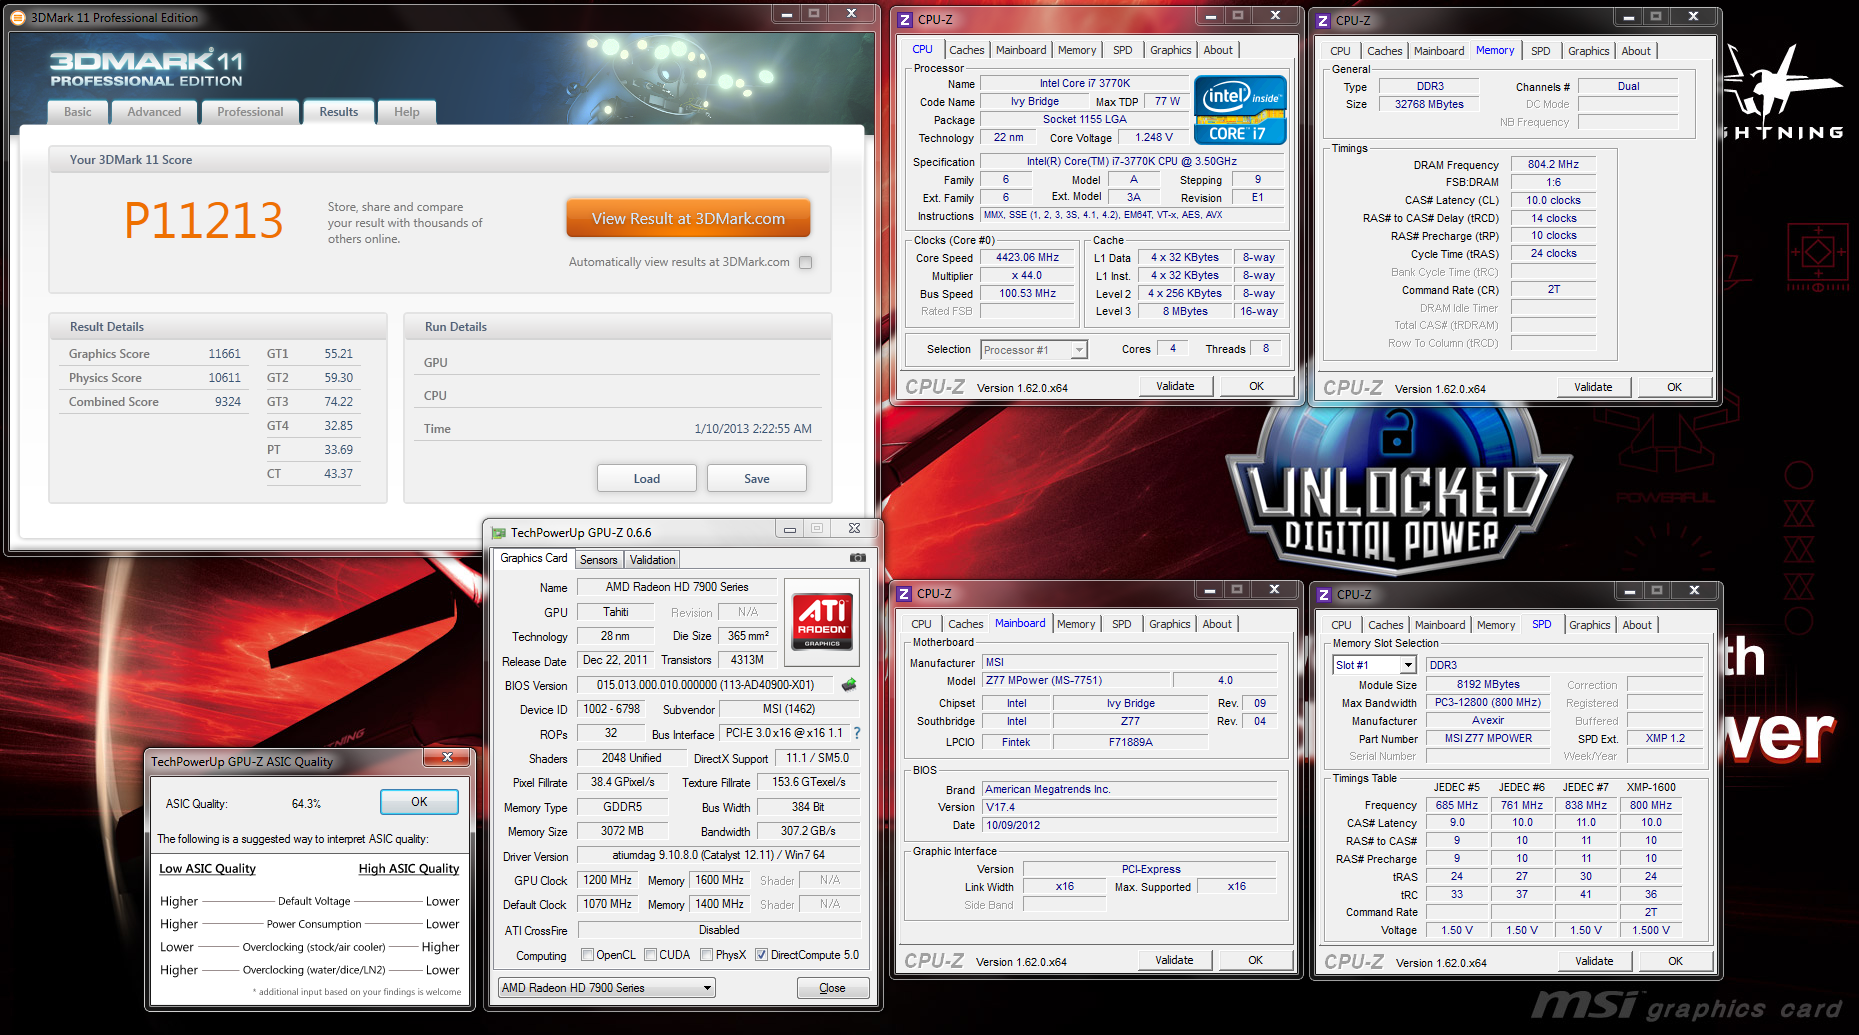Screen dimensions: 1859x1035
Task: Click the ATI CrossFire status Disabled
Action: [x=719, y=930]
